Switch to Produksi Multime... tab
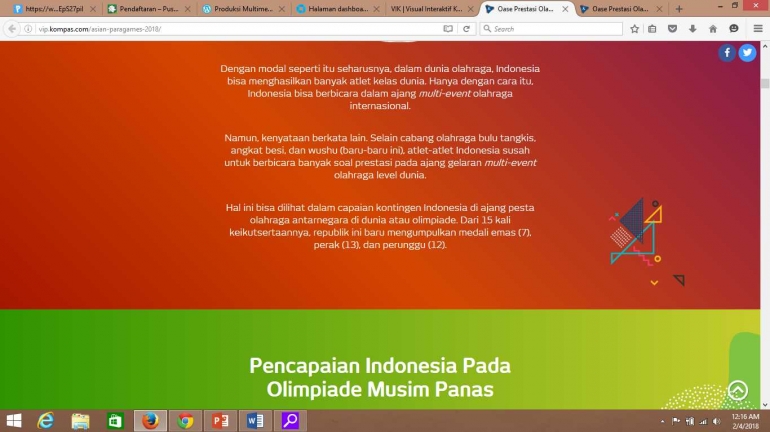The width and height of the screenshot is (770, 432). [243, 9]
